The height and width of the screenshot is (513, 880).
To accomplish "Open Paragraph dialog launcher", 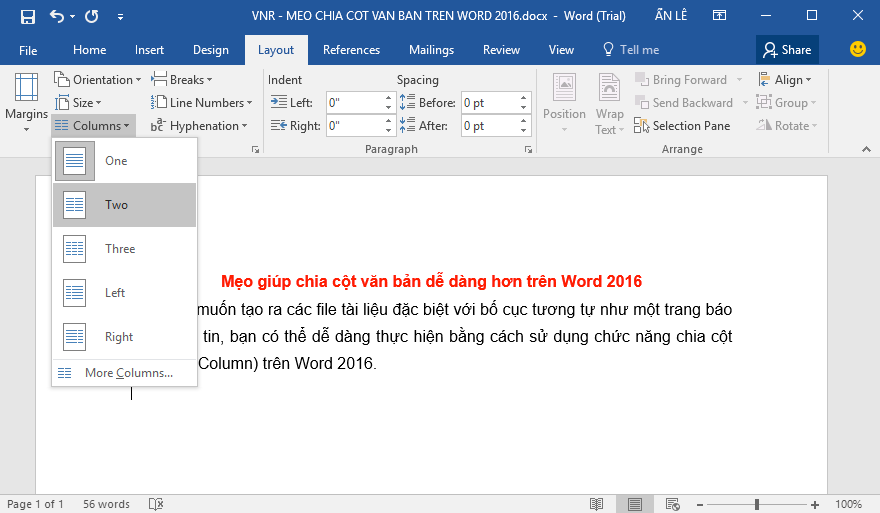I will click(528, 149).
